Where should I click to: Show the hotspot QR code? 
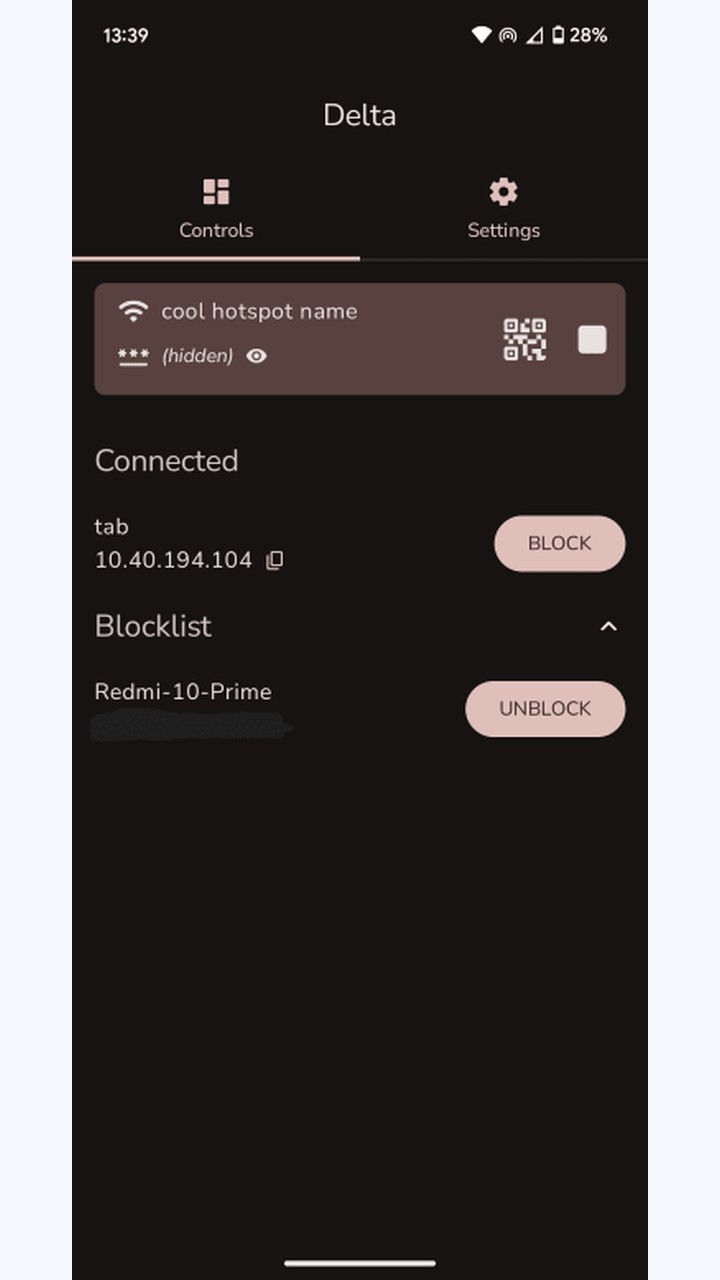point(524,339)
